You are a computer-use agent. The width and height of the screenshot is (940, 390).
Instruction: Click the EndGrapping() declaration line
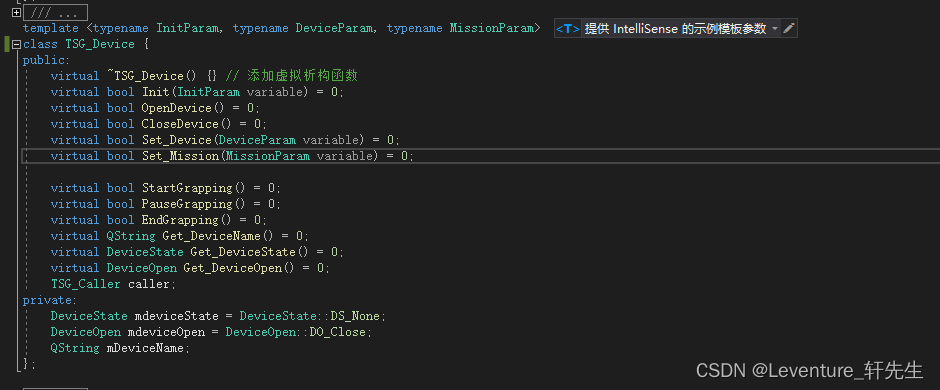[x=159, y=220]
